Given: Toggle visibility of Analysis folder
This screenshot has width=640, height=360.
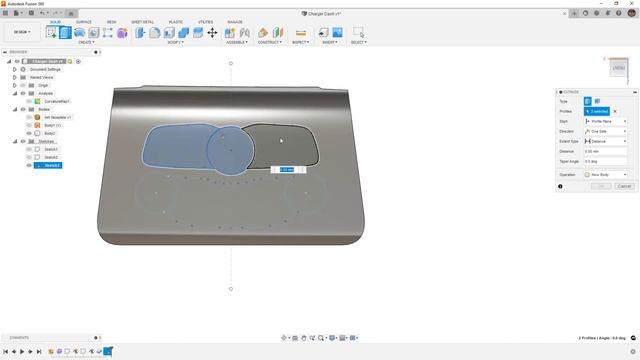Looking at the screenshot, I should [23, 93].
